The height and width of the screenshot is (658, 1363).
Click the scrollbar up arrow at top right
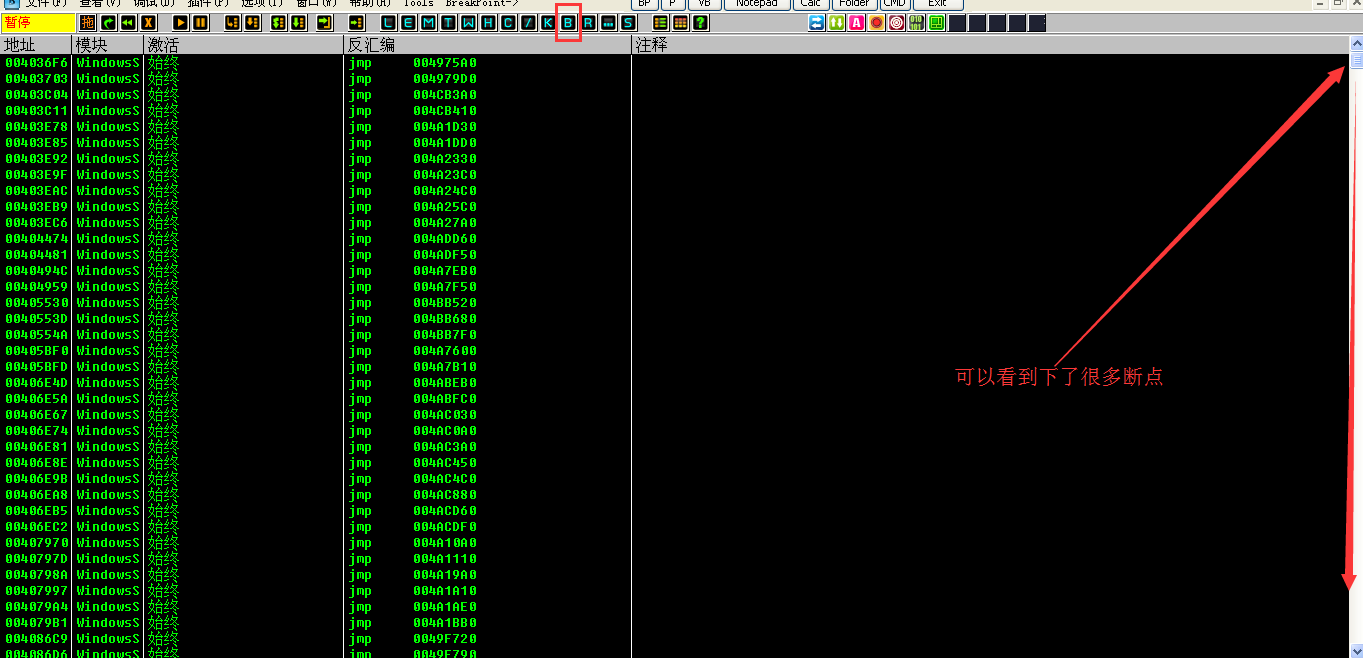pos(1356,44)
